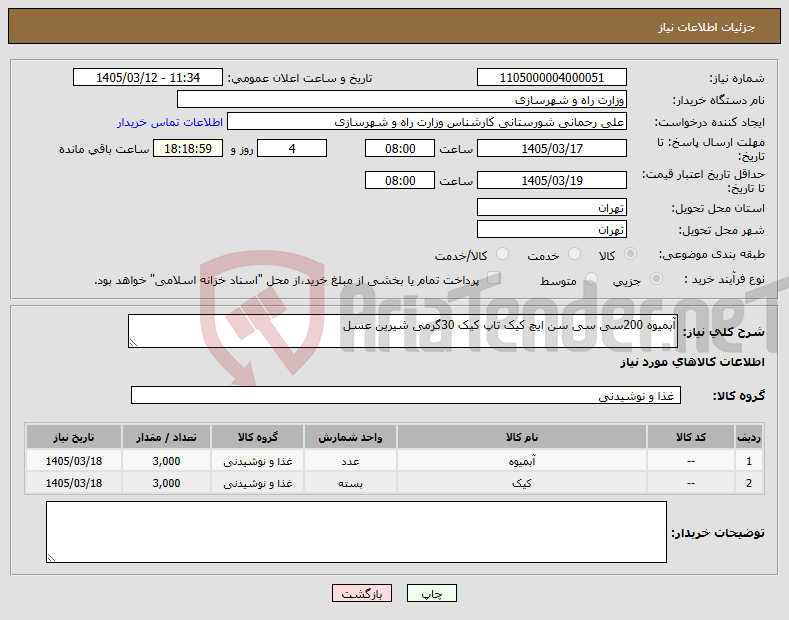Select the جزیی purchase type radio

point(656,278)
